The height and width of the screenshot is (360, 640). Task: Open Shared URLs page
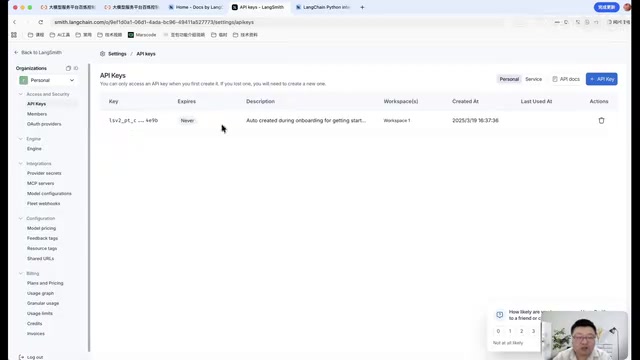tap(40, 259)
